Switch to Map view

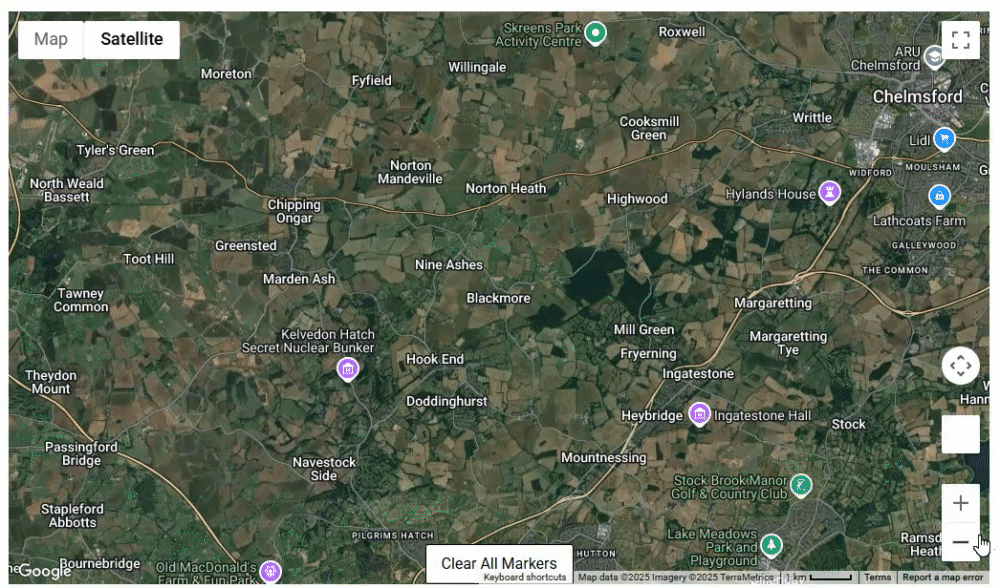50,40
